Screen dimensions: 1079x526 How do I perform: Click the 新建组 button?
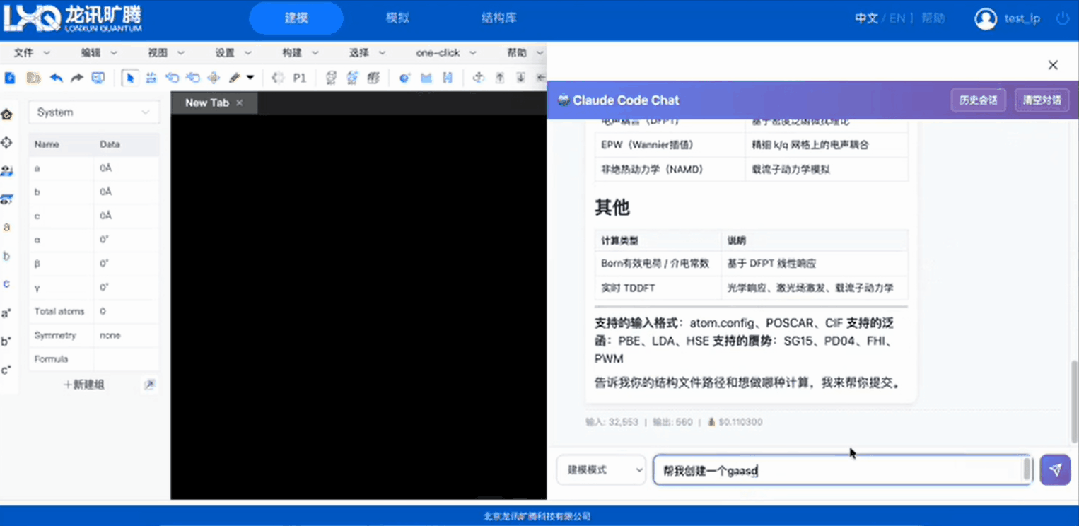point(85,384)
